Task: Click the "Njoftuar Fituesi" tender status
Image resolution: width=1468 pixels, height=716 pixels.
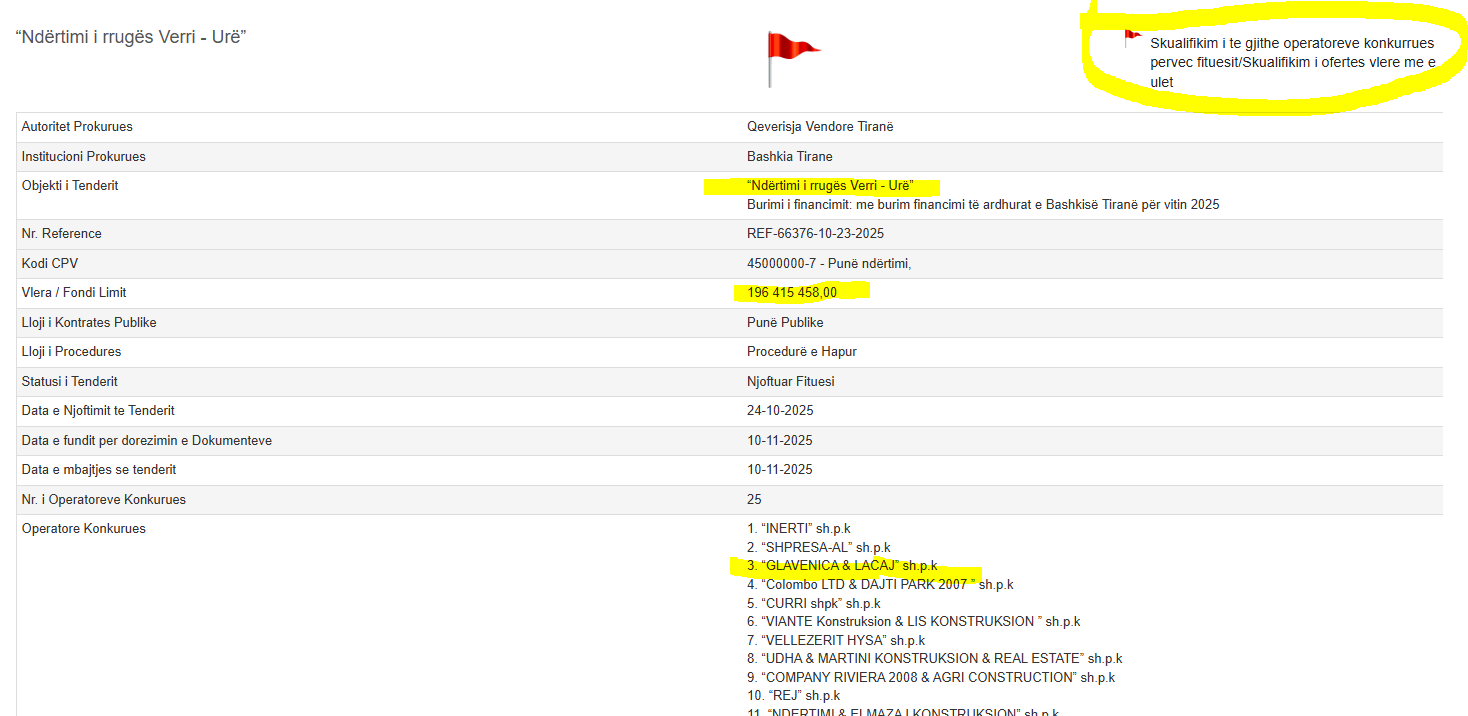Action: coord(790,382)
